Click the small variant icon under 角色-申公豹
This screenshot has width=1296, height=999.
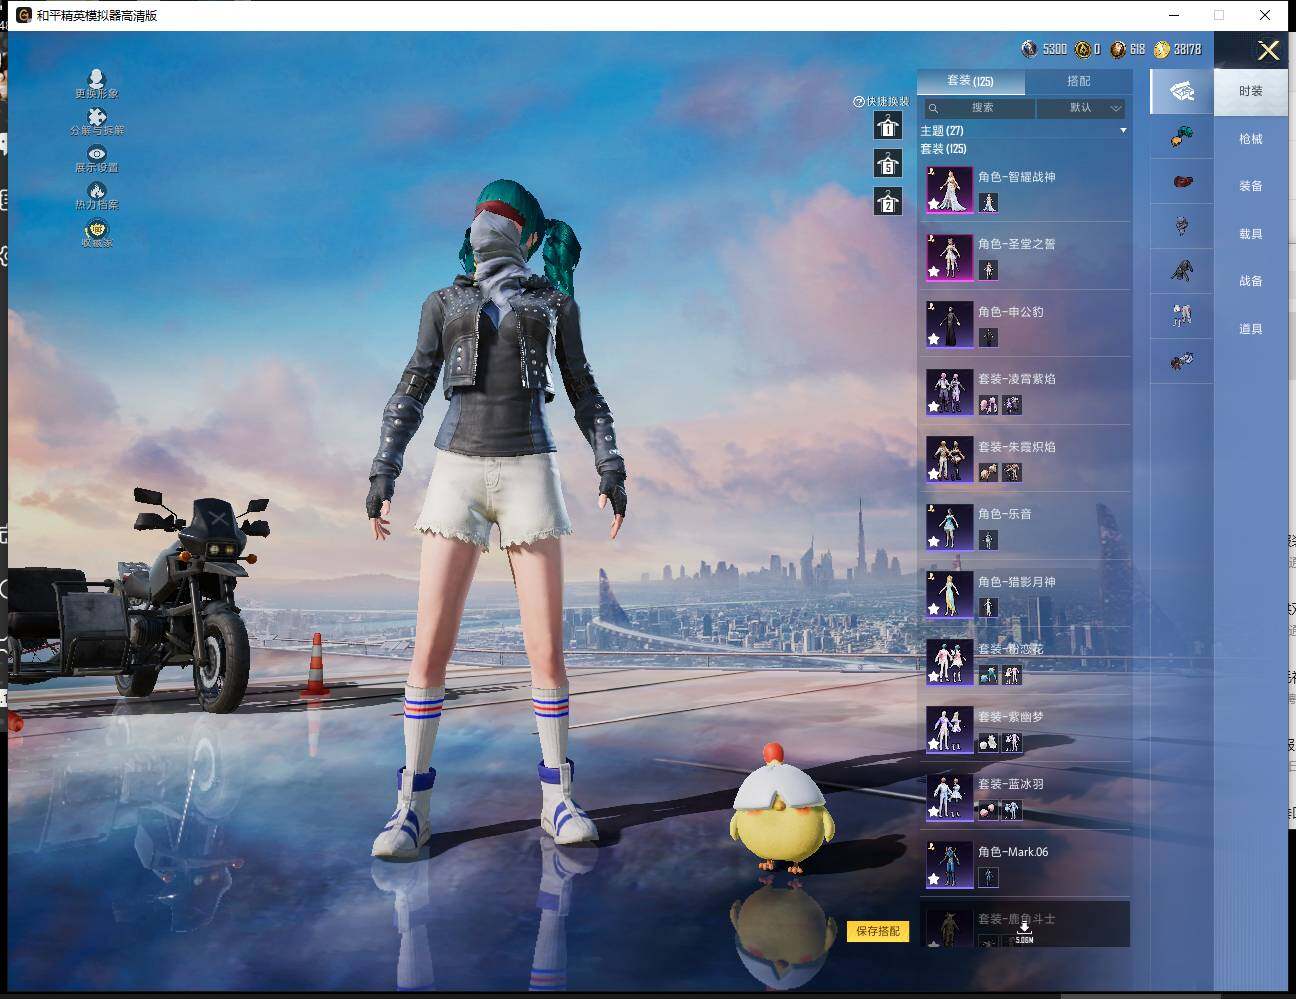pos(988,338)
